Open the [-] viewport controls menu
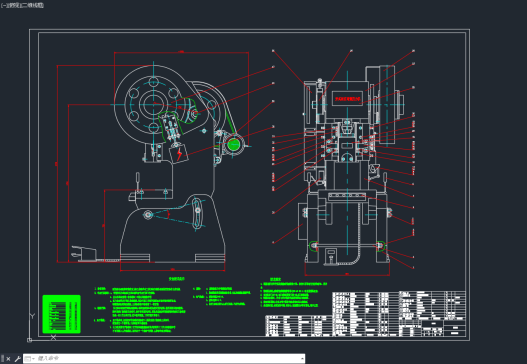The height and width of the screenshot is (364, 527). (x=3, y=5)
